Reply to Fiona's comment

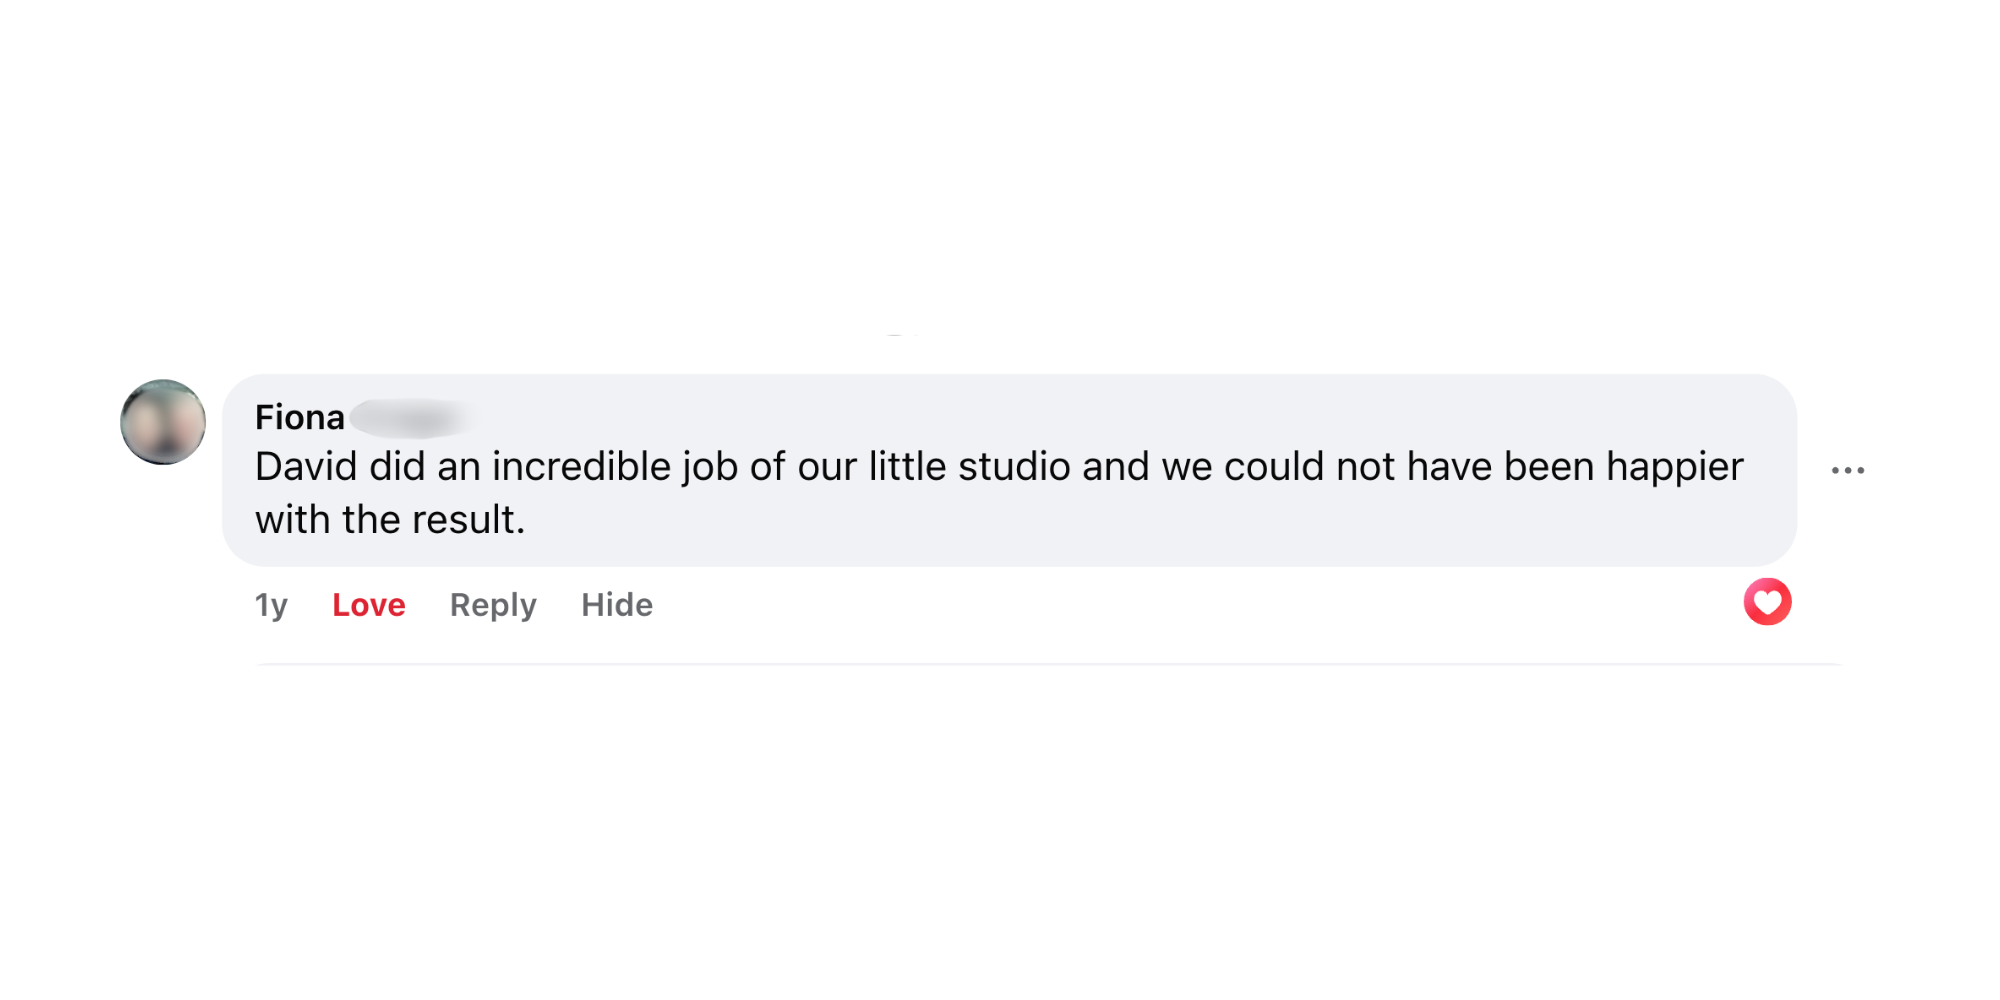(493, 605)
